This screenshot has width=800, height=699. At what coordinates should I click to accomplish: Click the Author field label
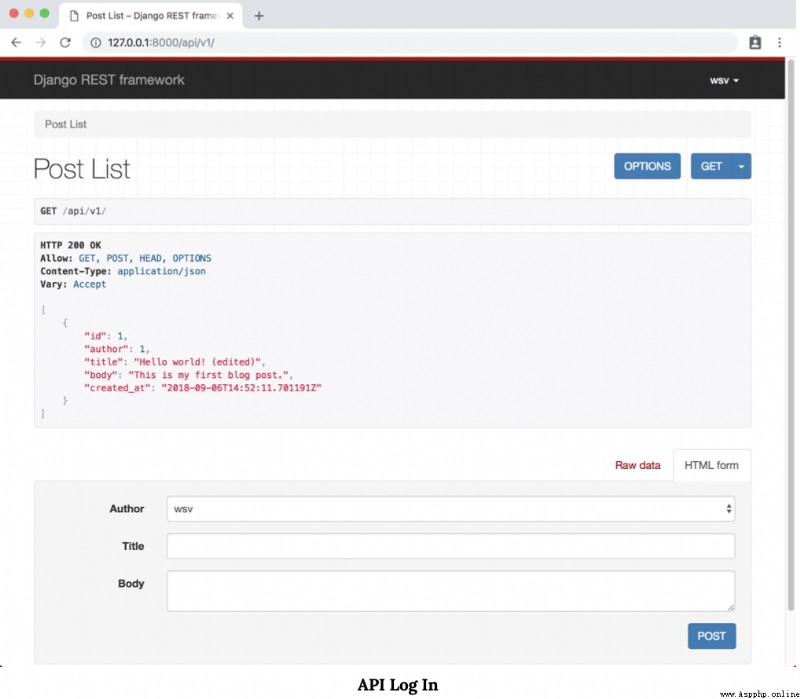click(127, 509)
